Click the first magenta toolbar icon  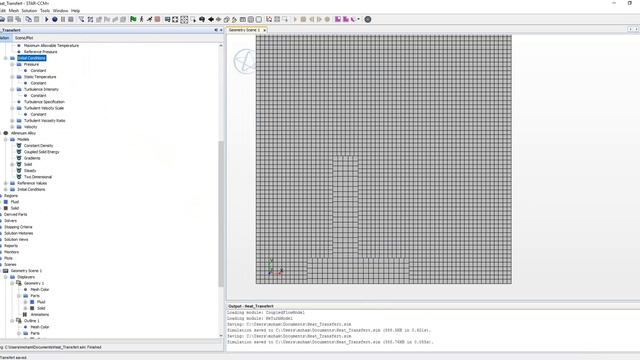click(x=338, y=19)
